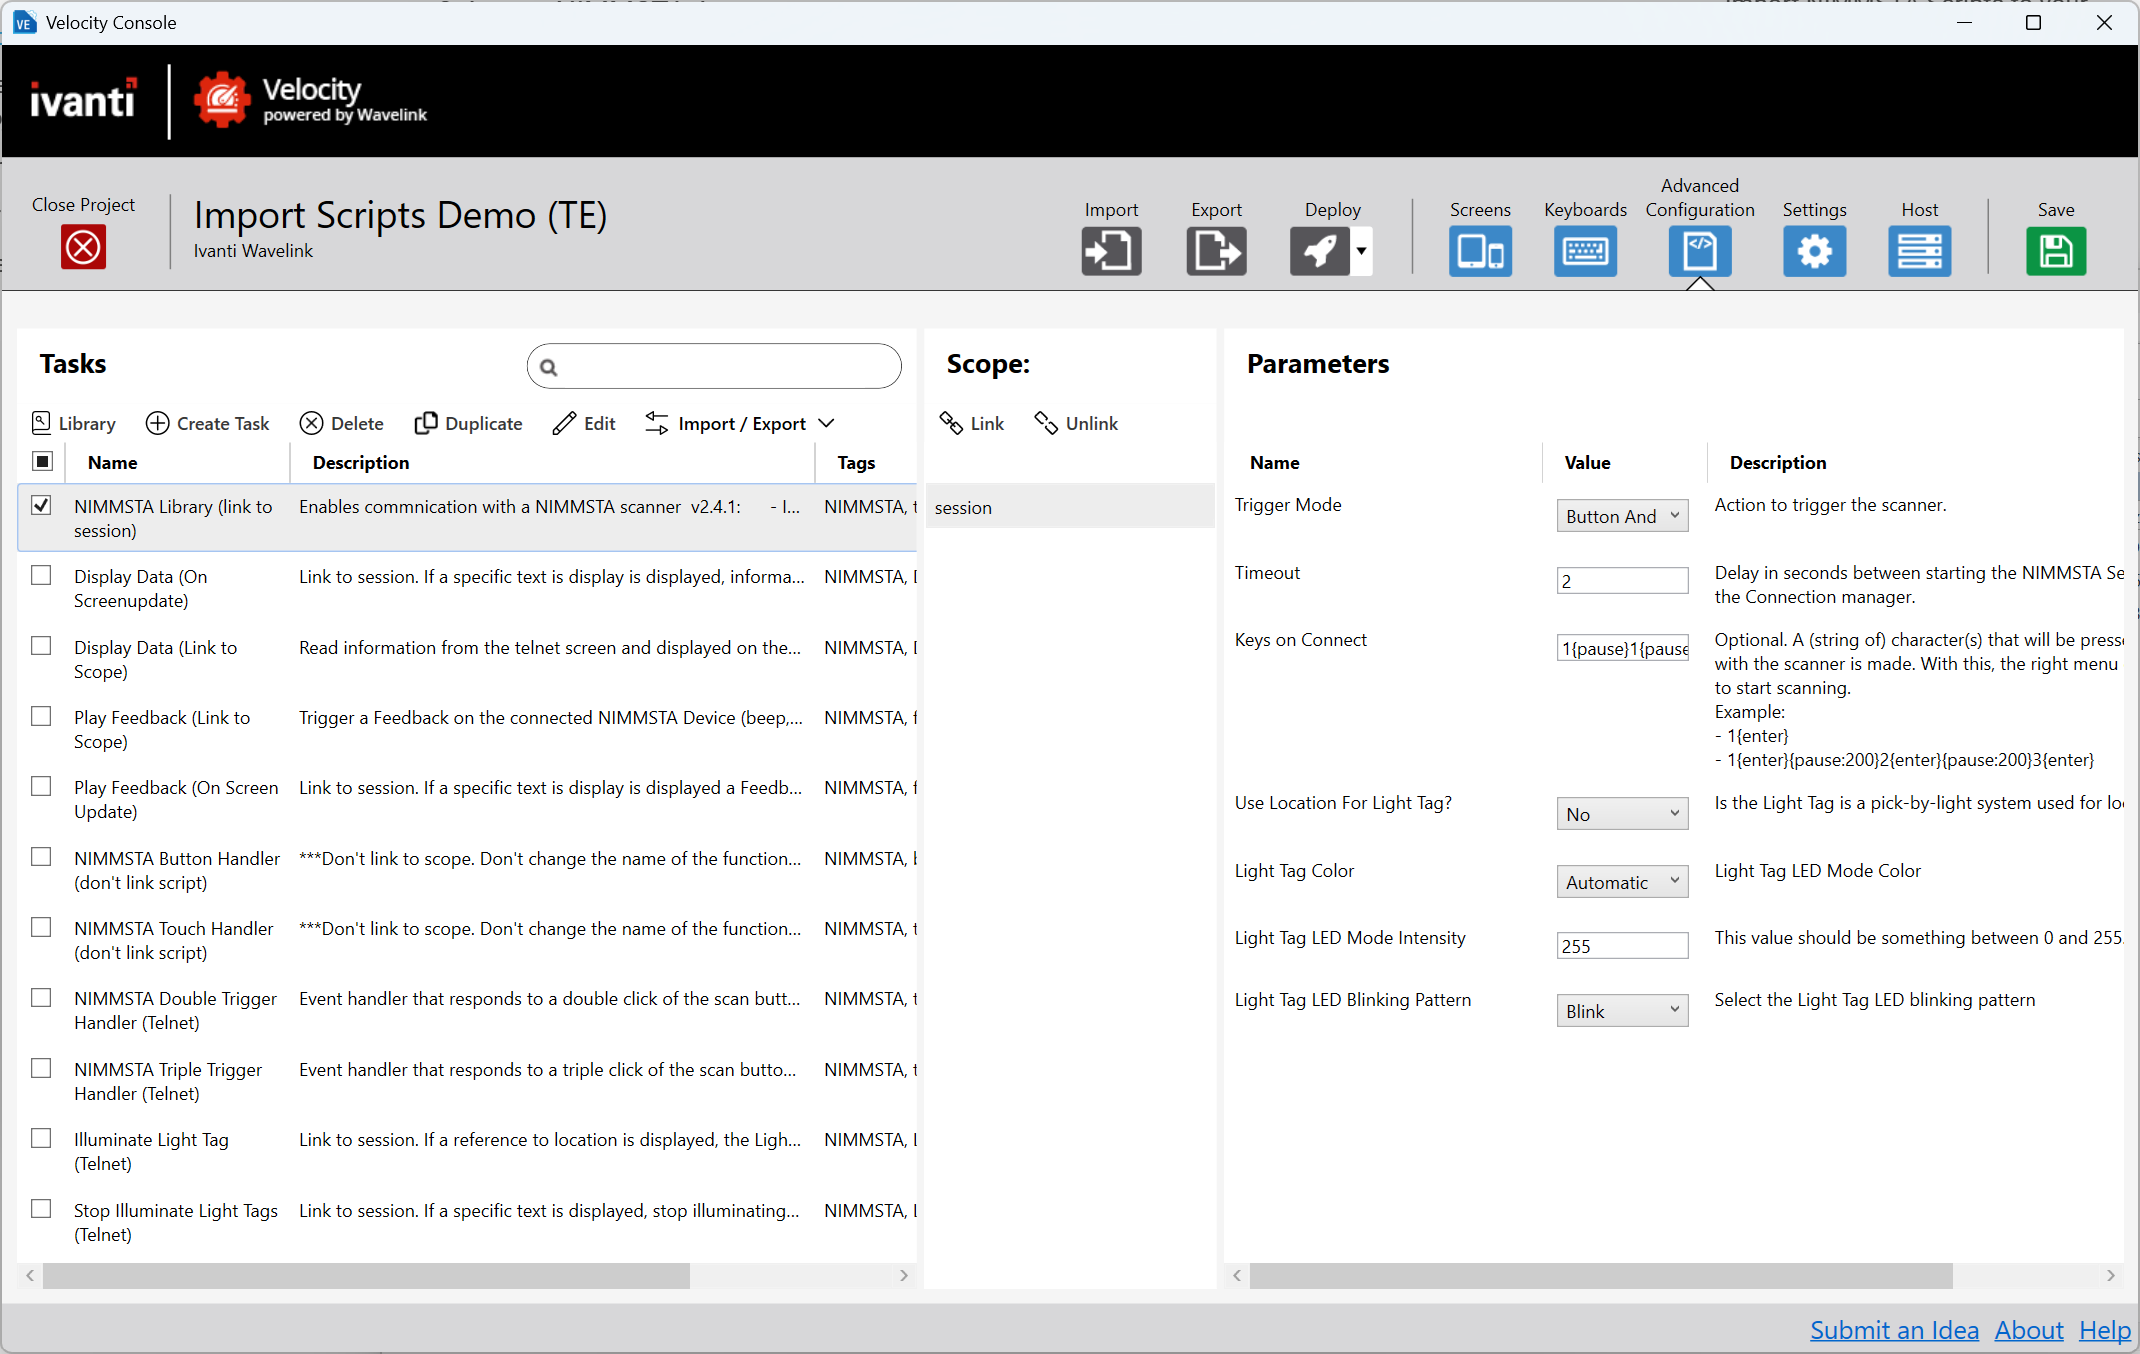
Task: Open Advanced Configuration section
Action: [x=1700, y=250]
